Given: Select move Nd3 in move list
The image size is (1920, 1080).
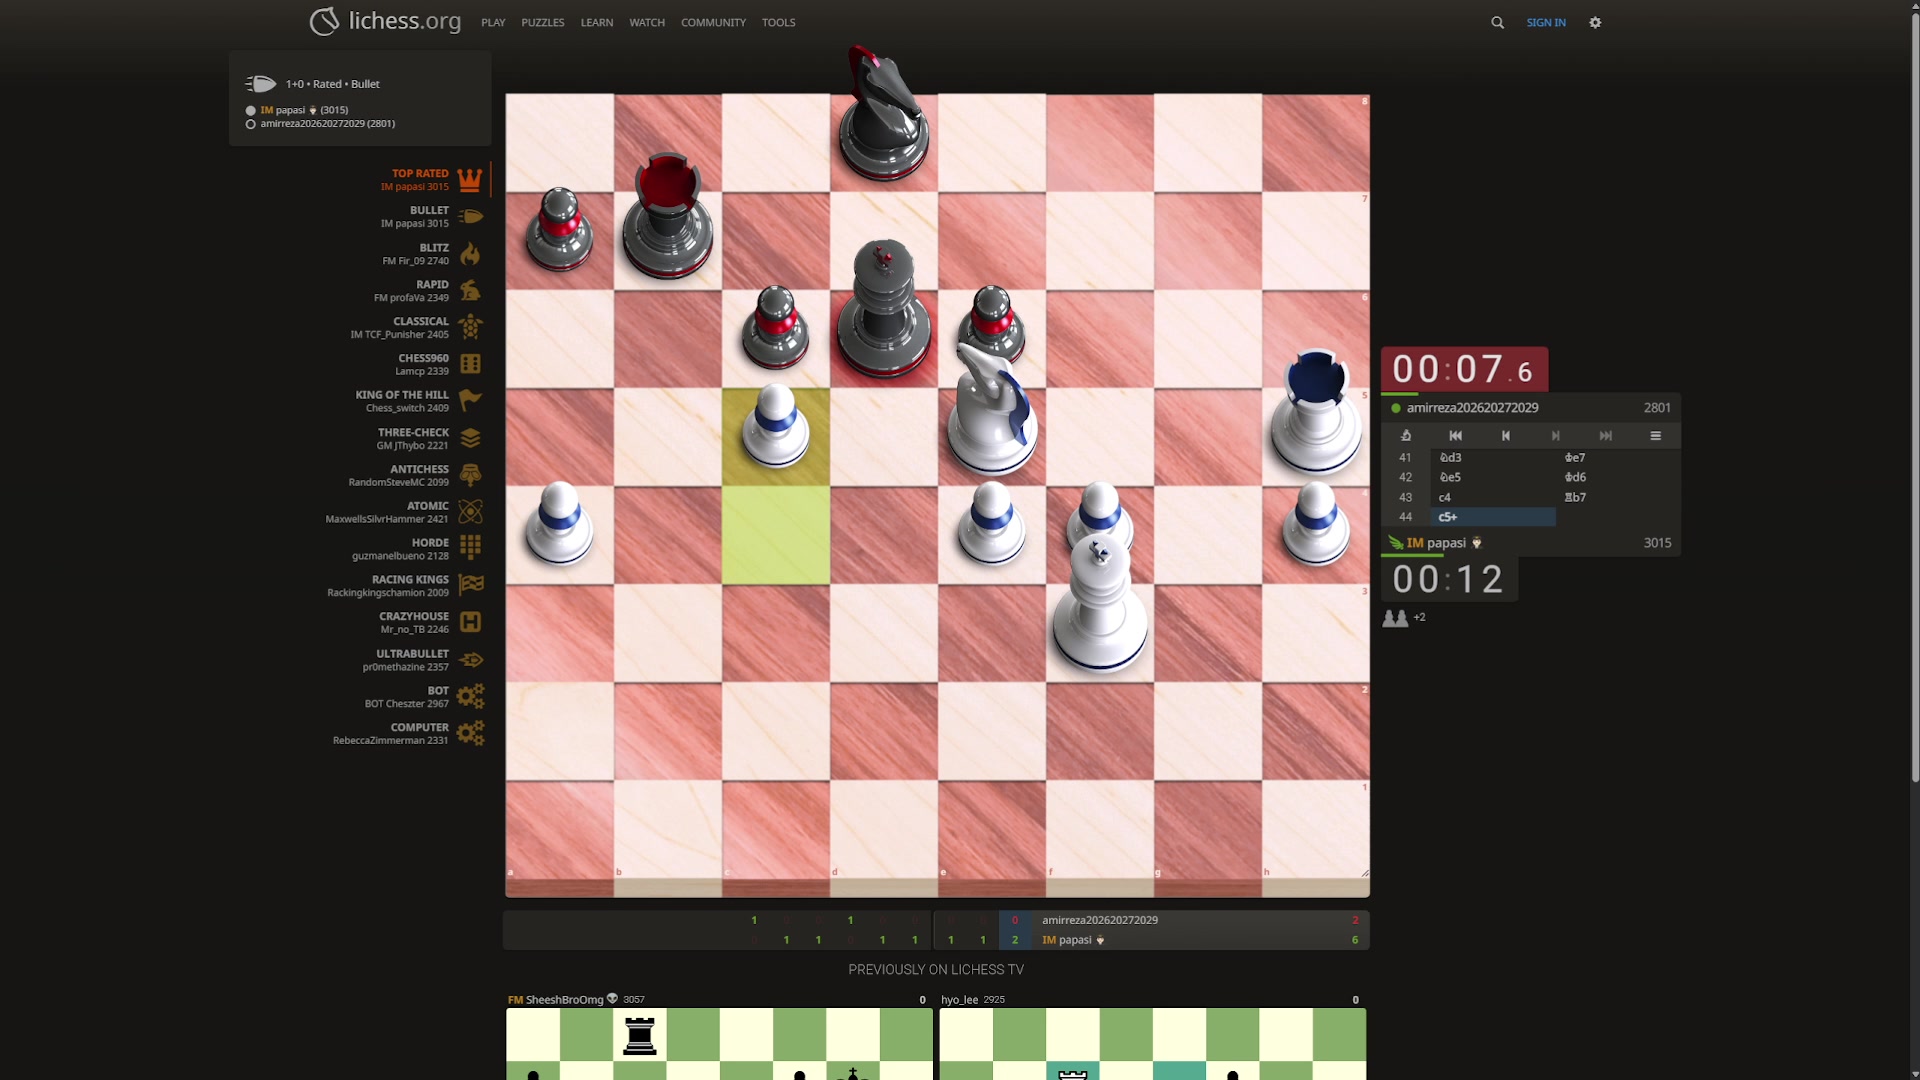Looking at the screenshot, I should 1451,457.
